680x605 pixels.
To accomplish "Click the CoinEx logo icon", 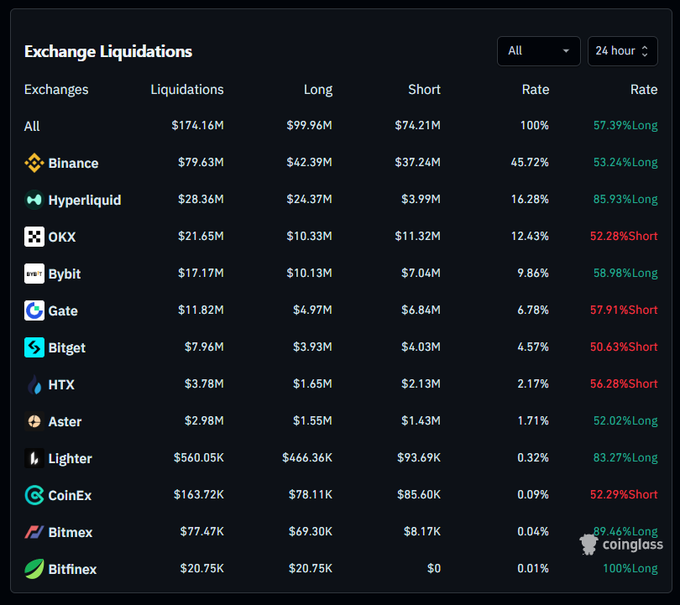I will tap(34, 495).
